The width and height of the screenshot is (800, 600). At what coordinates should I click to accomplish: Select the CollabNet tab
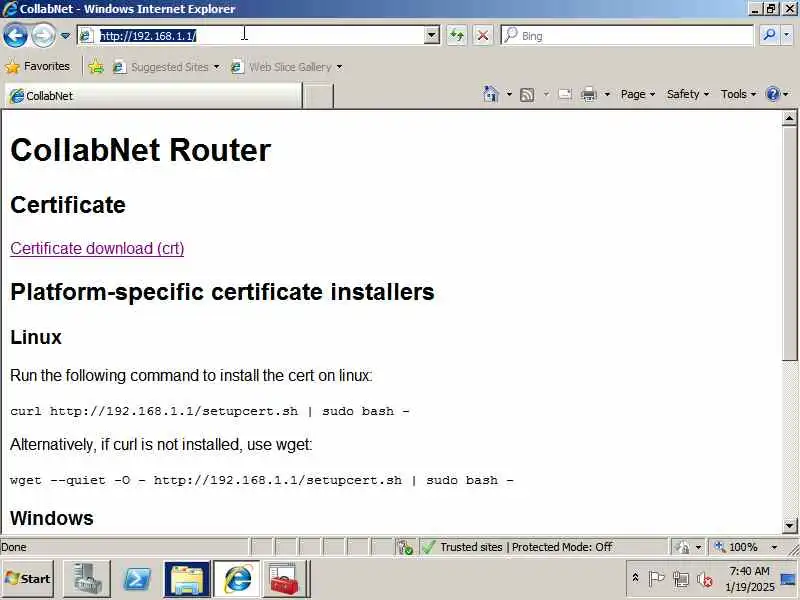pyautogui.click(x=153, y=96)
